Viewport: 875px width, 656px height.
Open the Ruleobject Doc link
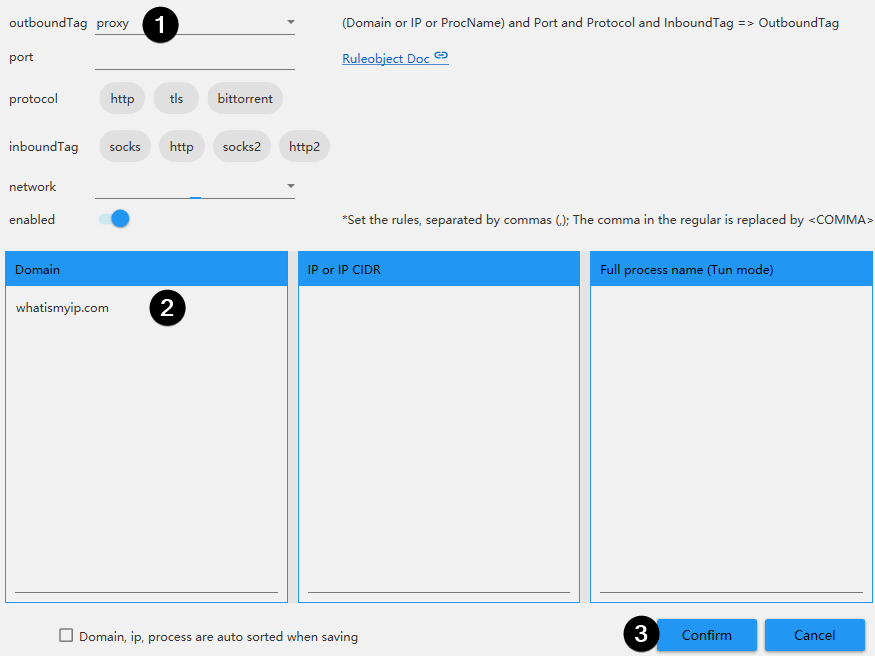386,59
